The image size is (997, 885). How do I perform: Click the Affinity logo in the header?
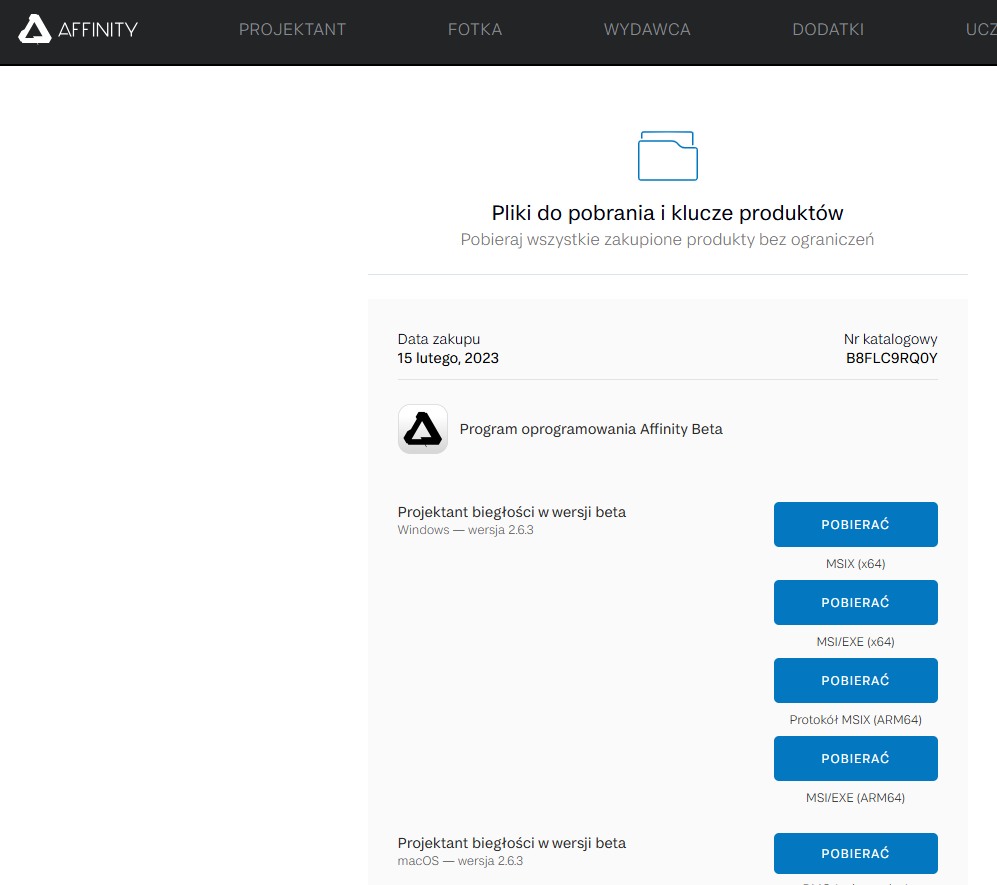click(78, 29)
